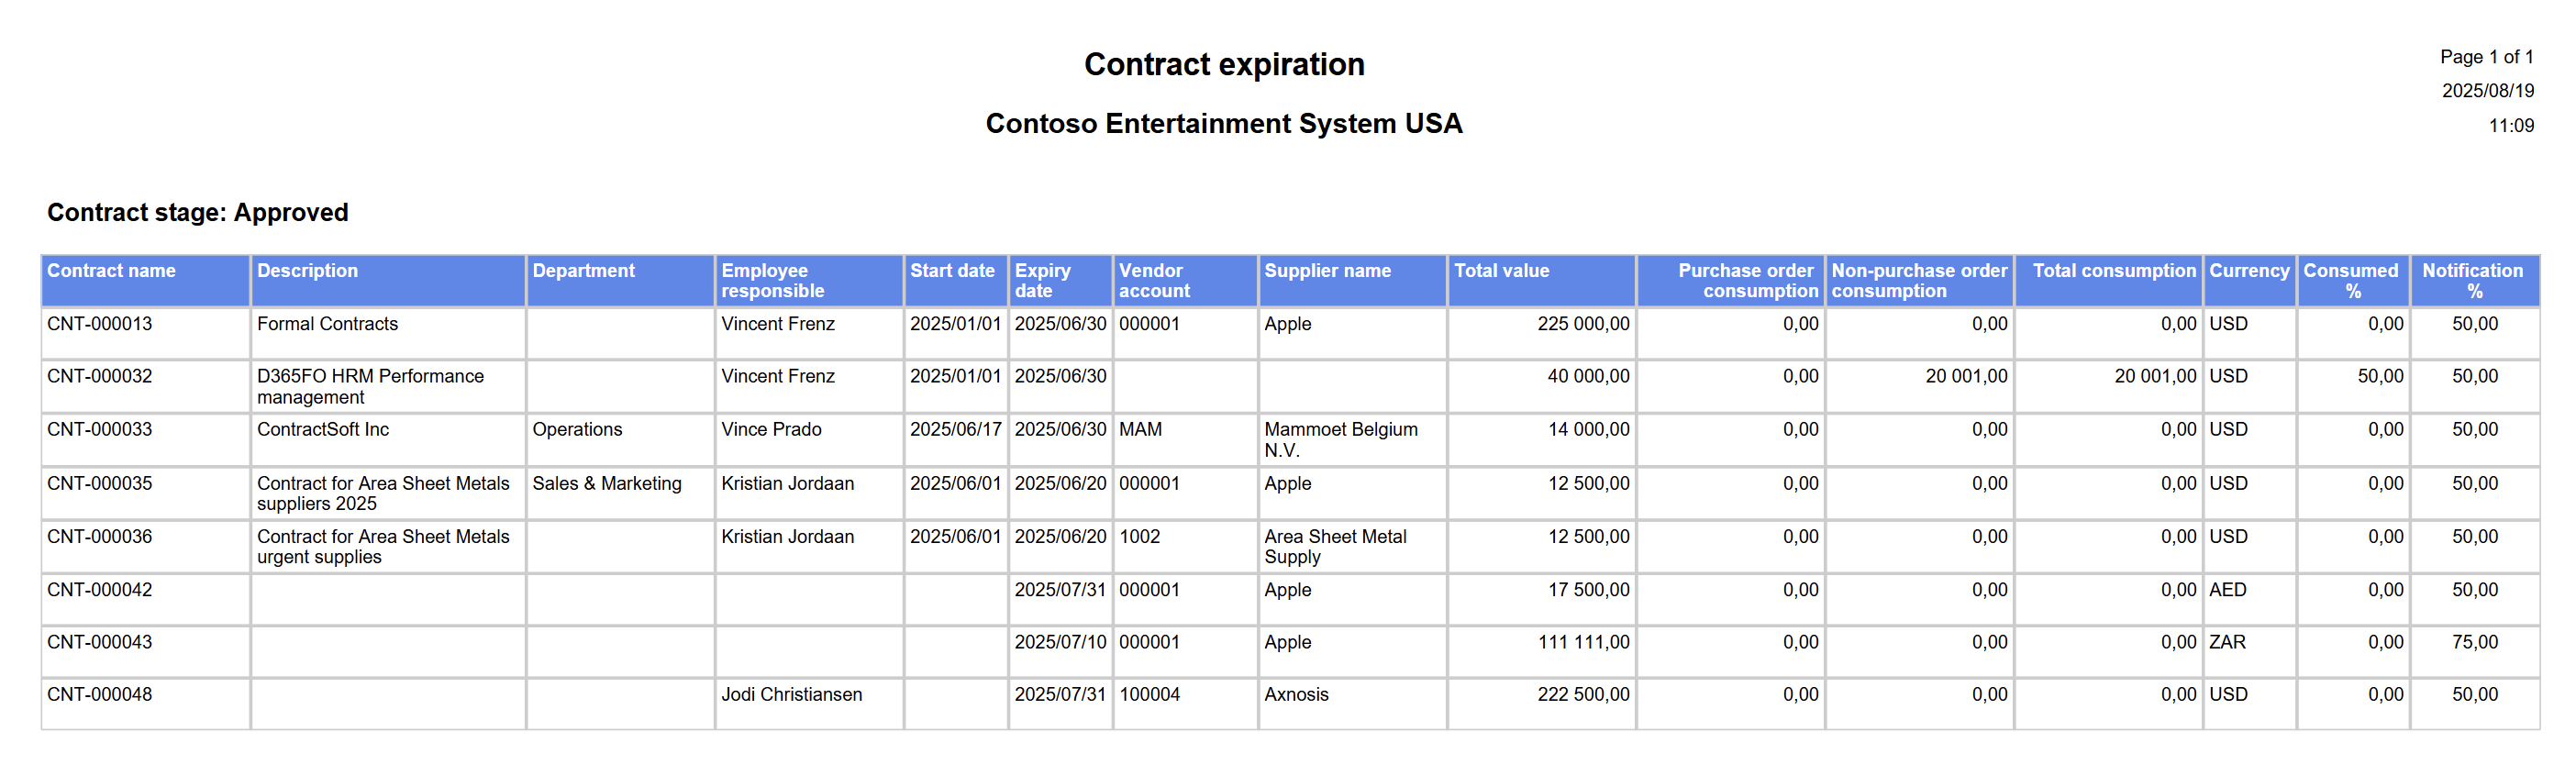Click the Contract expiration report title
The image size is (2576, 776).
point(1224,65)
